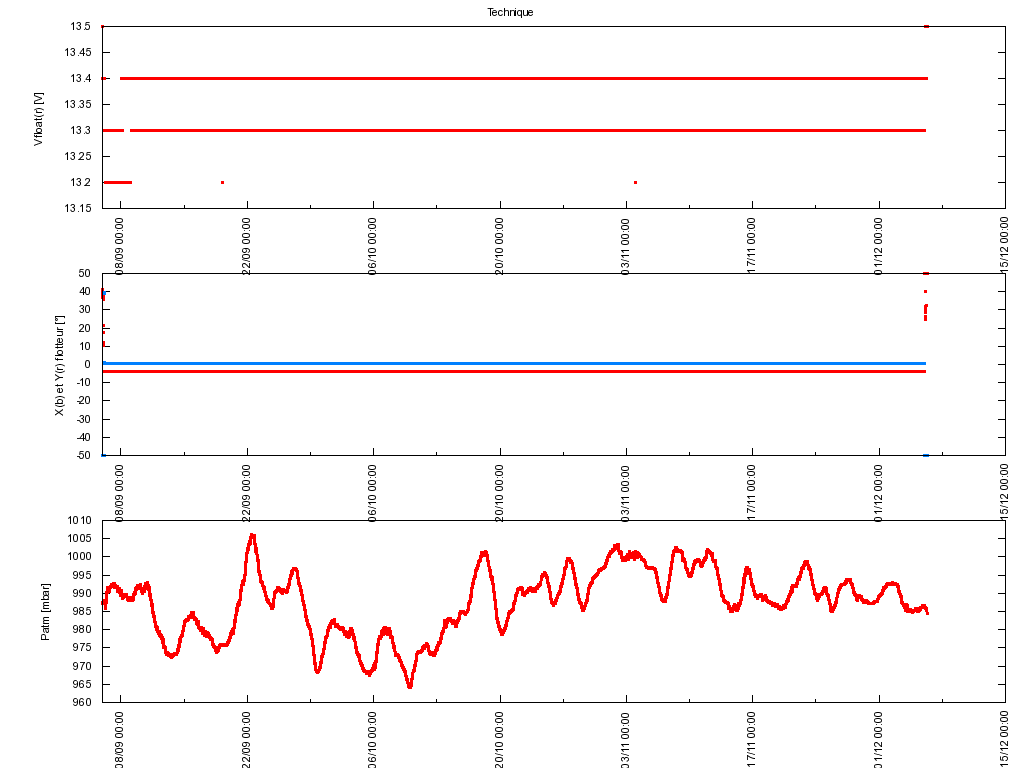Click the 'Technique' chart title

(510, 12)
